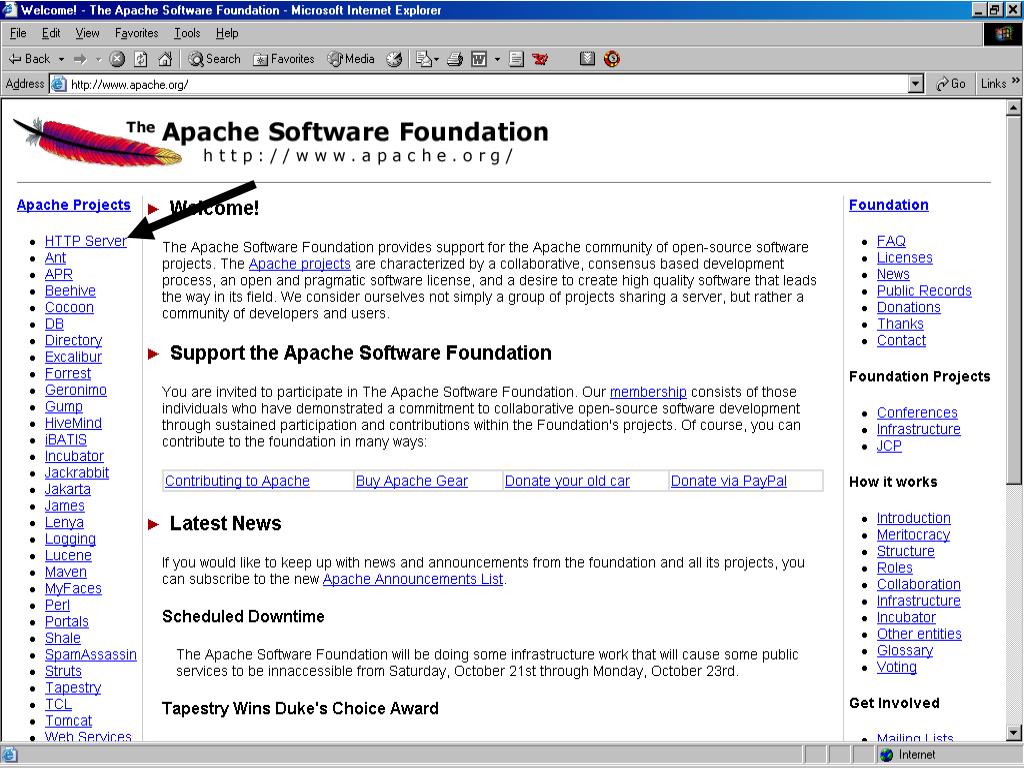Expand the Links toolbar chevron

point(1016,81)
